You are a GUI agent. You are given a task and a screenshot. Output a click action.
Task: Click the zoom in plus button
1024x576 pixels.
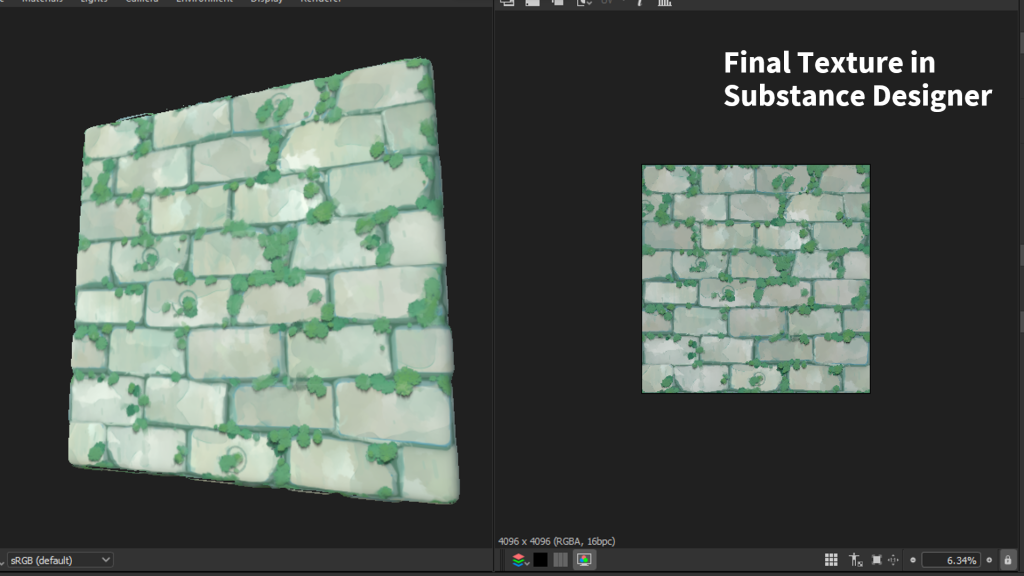989,560
